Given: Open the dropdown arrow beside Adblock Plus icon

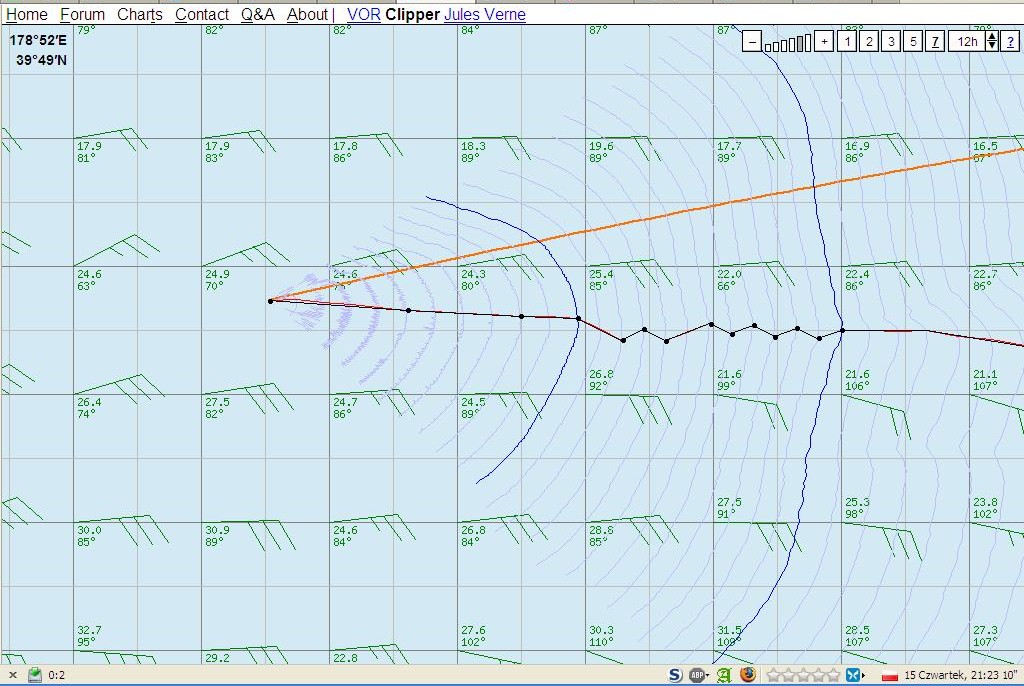Looking at the screenshot, I should (x=709, y=676).
